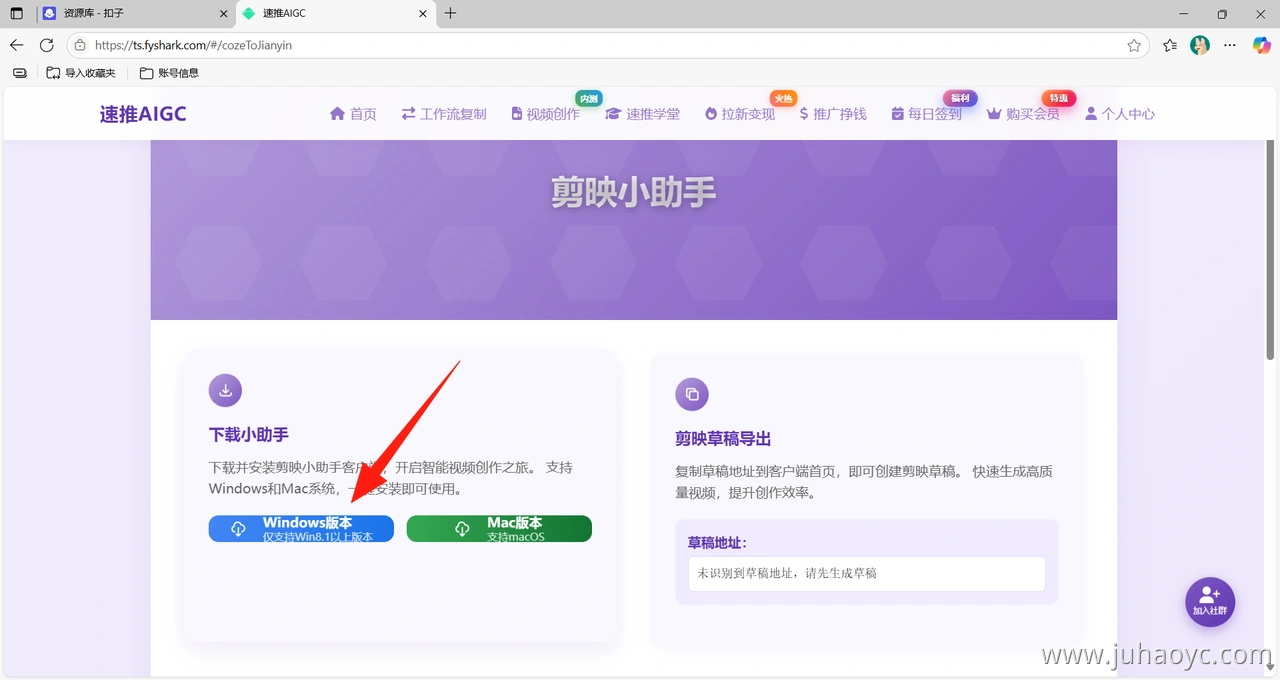Click the page vertical scrollbar

click(1271, 250)
